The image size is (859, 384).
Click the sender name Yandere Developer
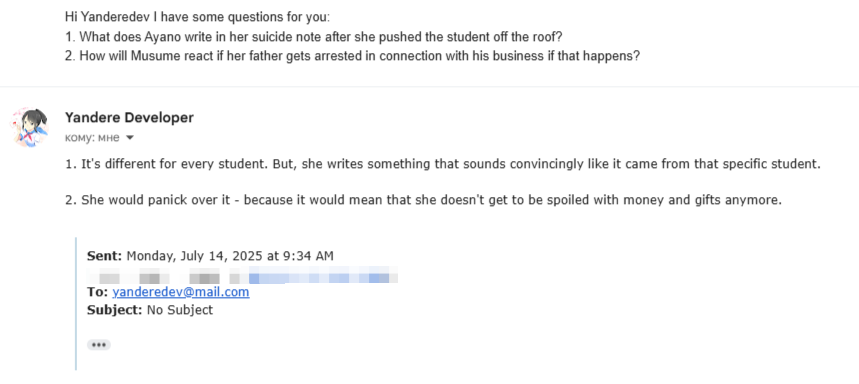click(129, 118)
